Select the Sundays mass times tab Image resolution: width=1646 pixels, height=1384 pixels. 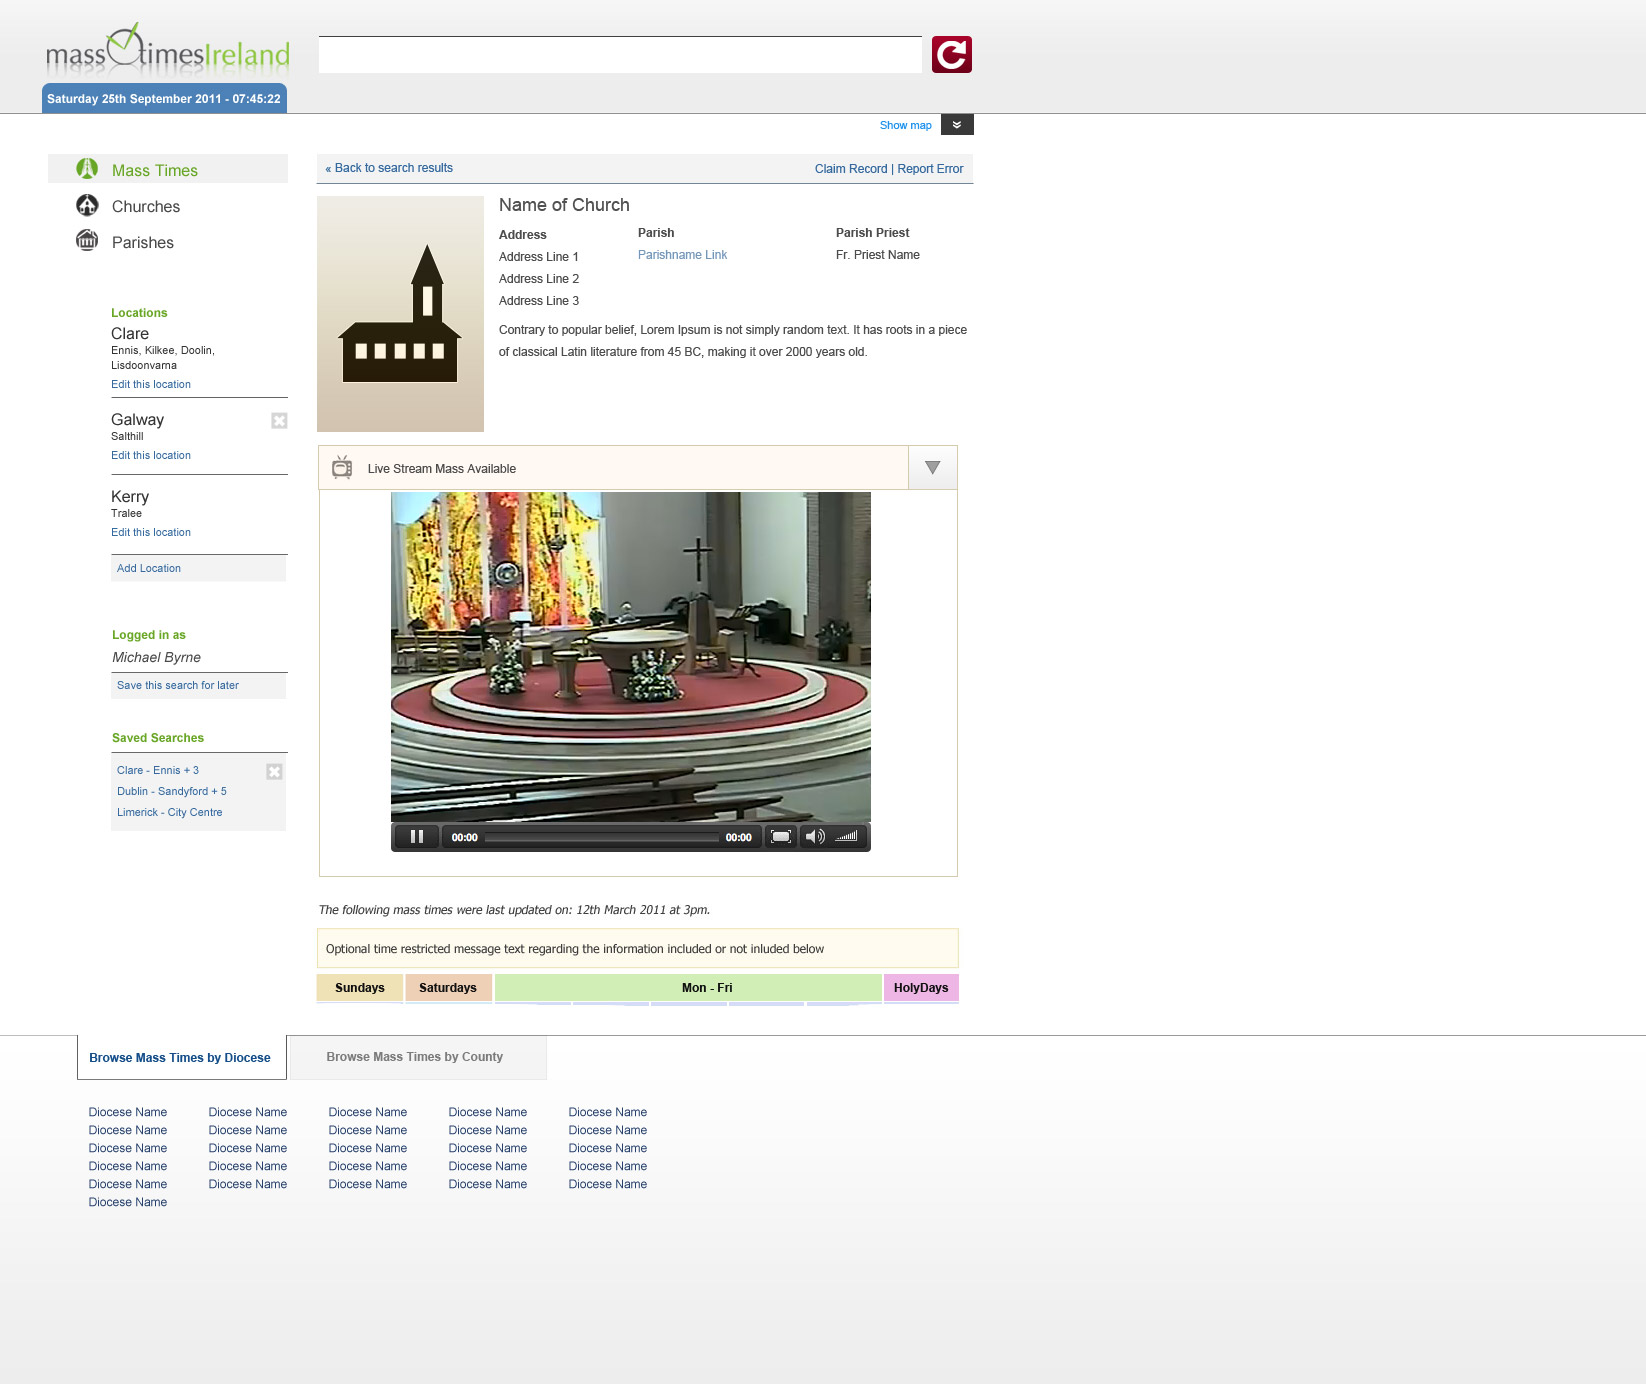[359, 988]
